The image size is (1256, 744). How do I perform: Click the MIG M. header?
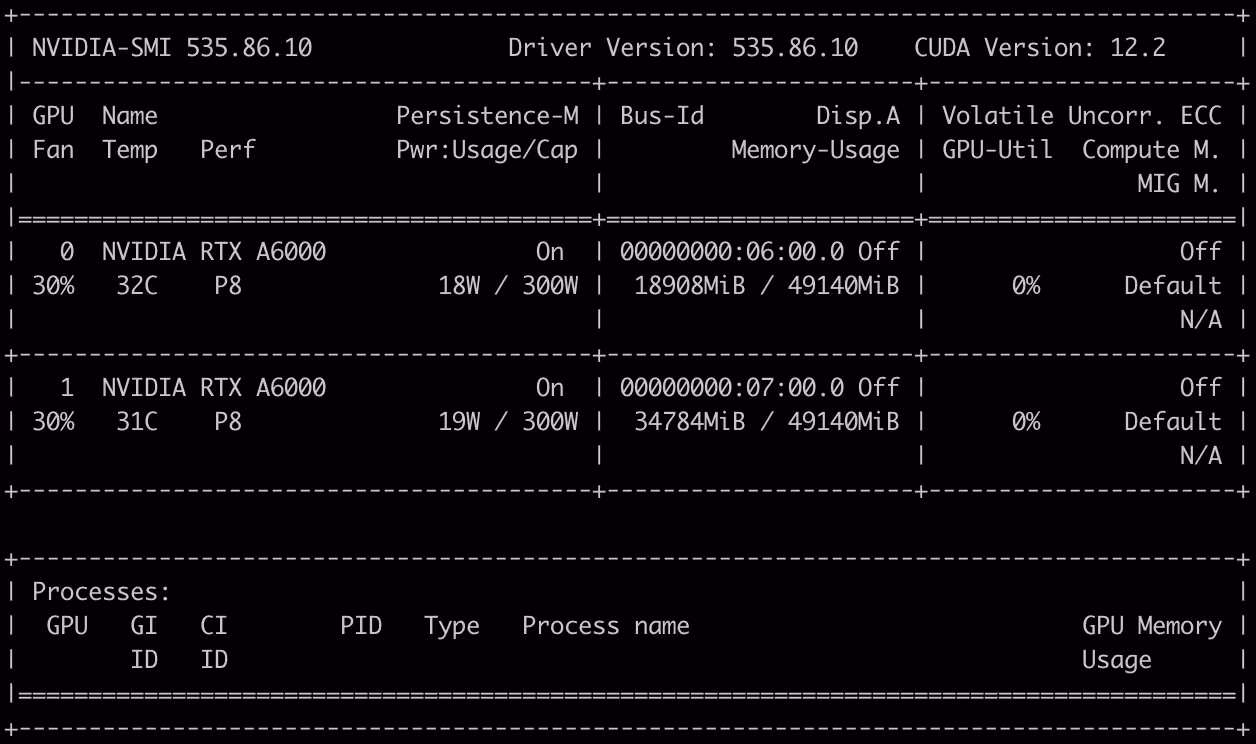click(x=1180, y=184)
